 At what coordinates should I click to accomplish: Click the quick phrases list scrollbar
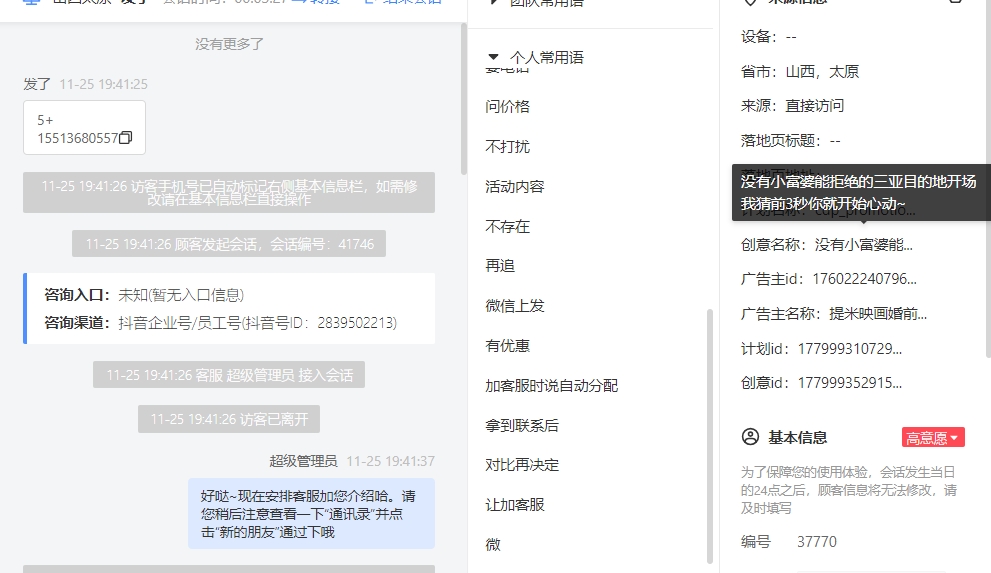point(710,436)
